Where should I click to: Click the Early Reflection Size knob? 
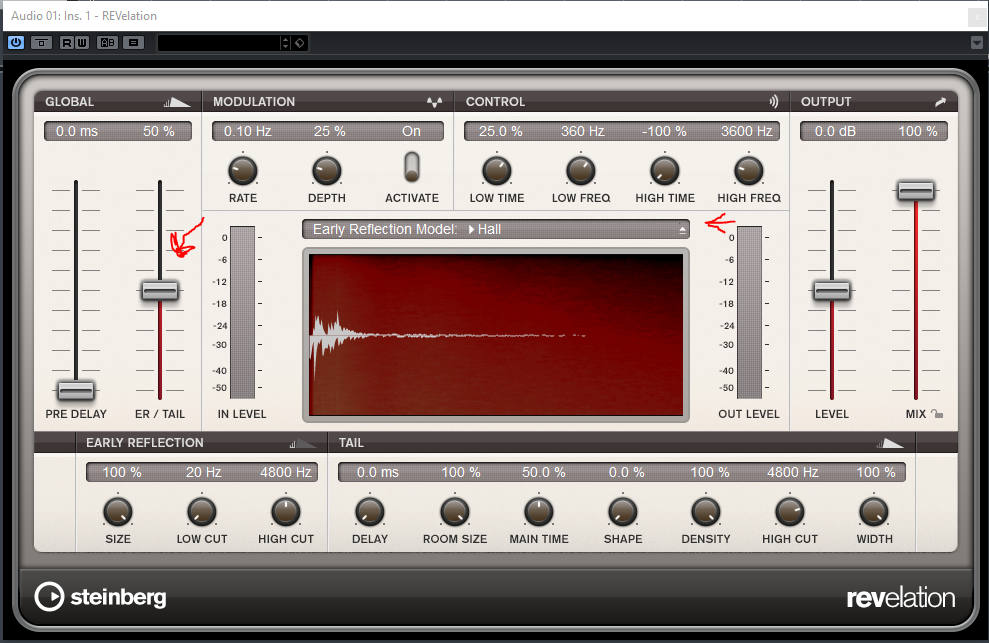[118, 512]
